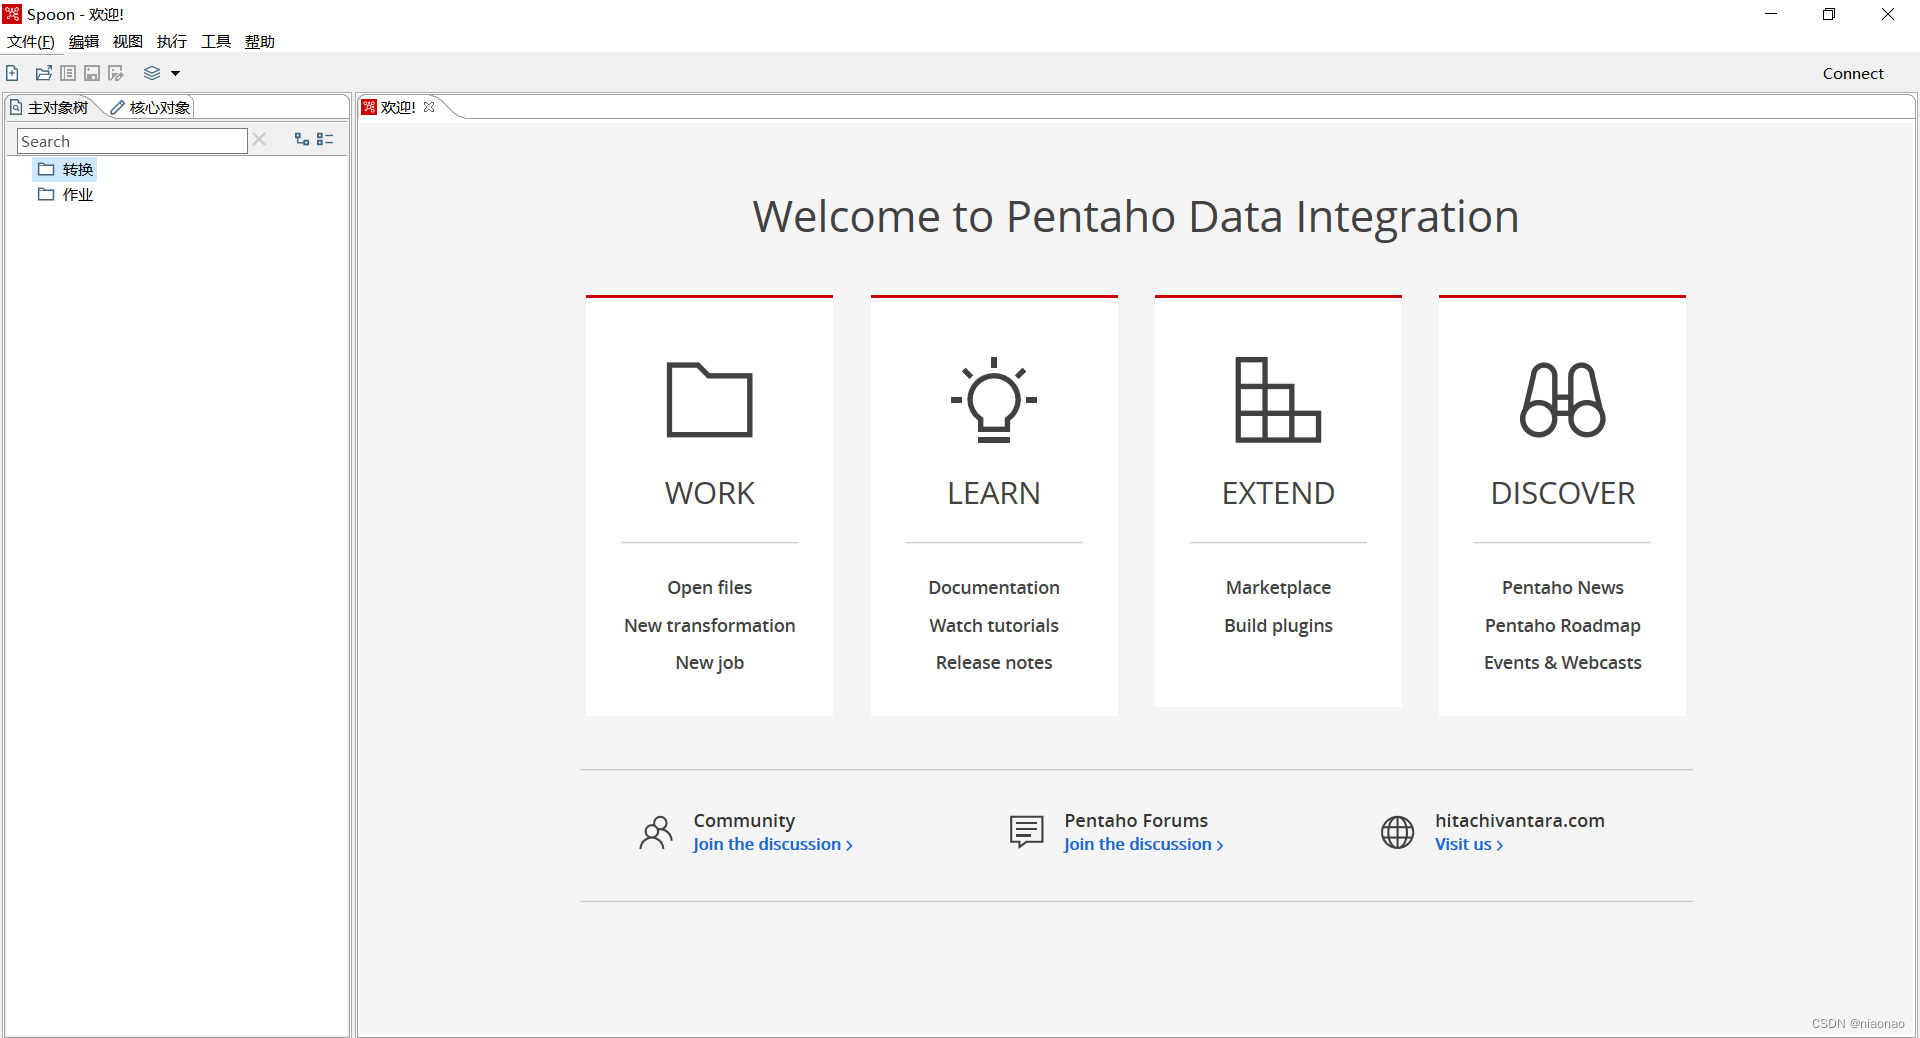Screen dimensions: 1920x1038
Task: Focus the Search input field
Action: [132, 141]
